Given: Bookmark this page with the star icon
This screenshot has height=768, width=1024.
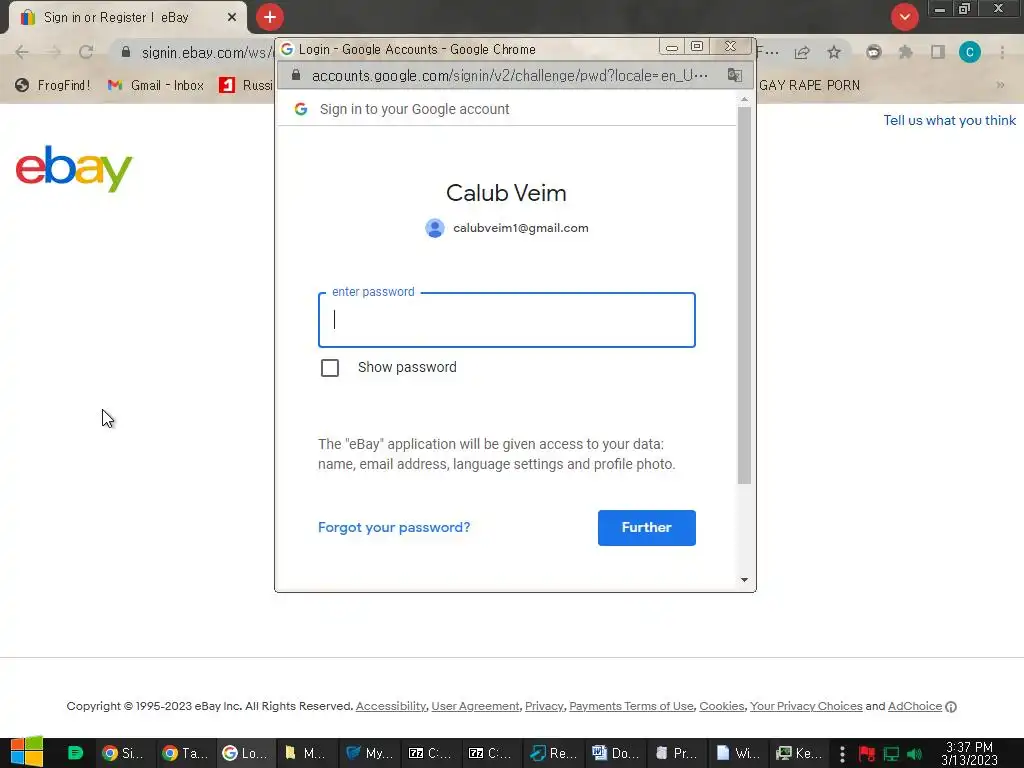Looking at the screenshot, I should pos(834,53).
